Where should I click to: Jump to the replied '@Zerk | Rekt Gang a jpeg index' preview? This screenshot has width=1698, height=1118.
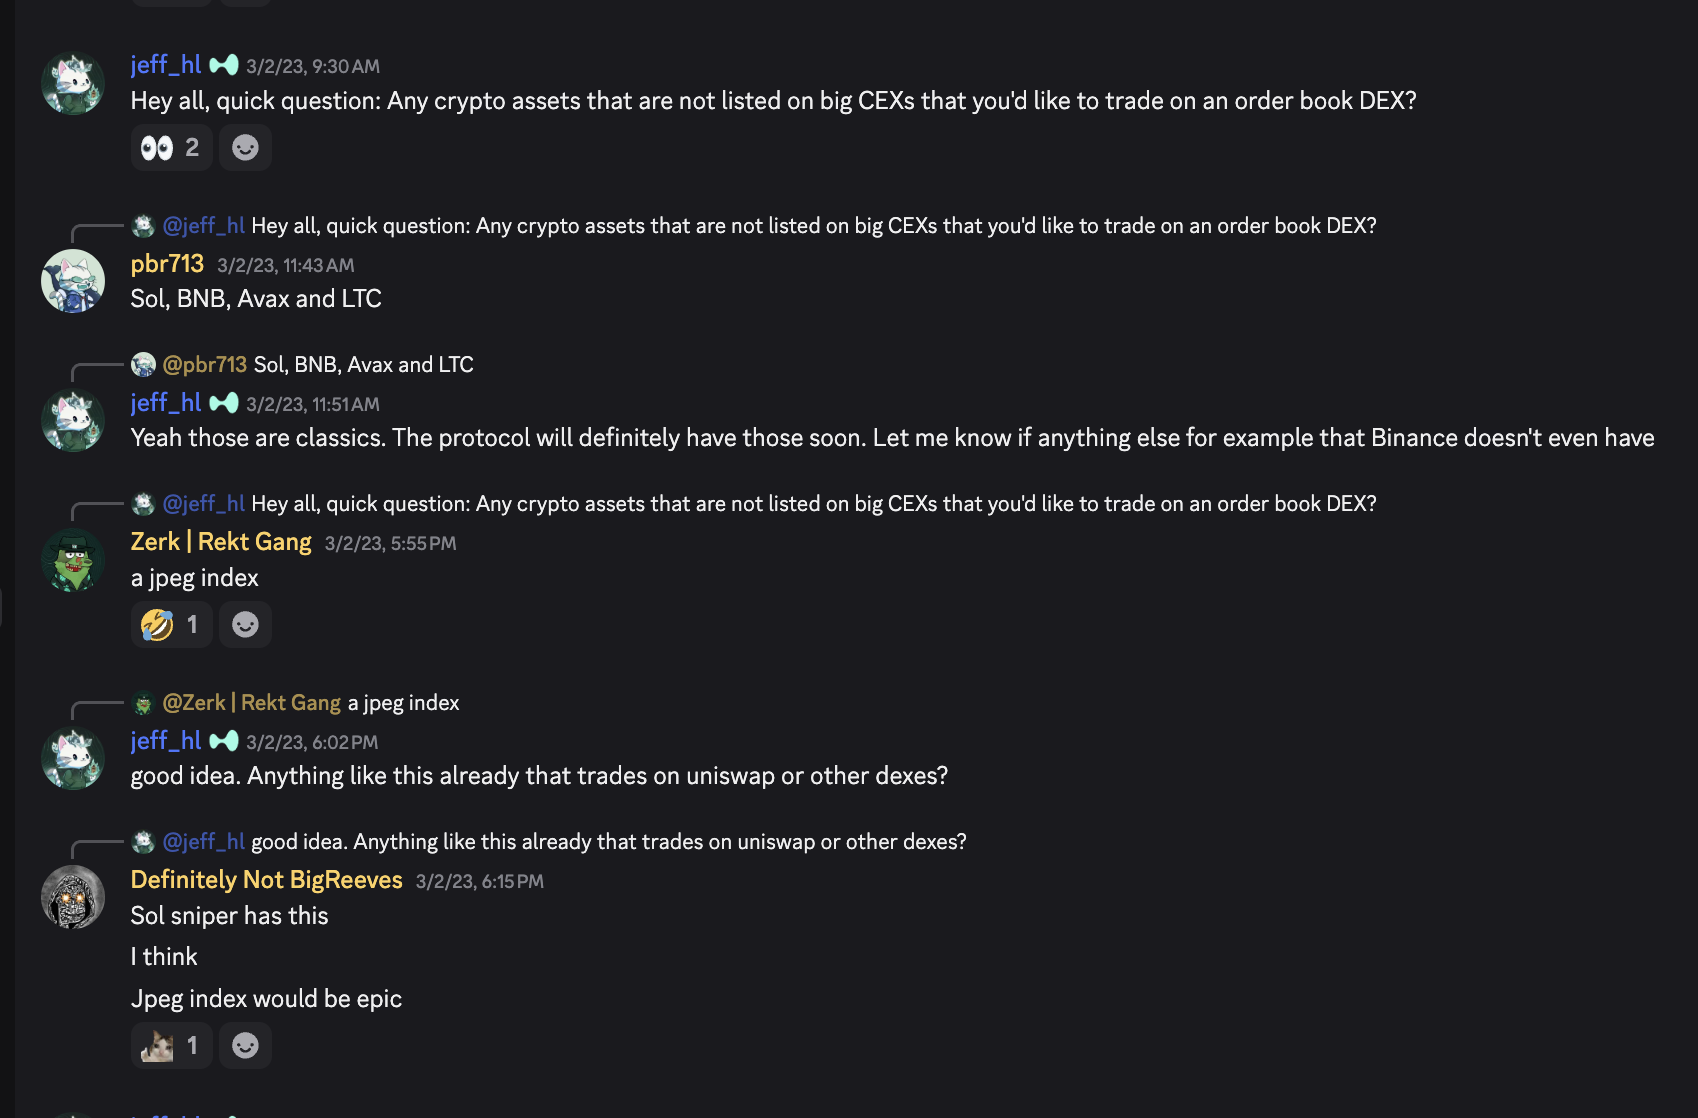403,703
